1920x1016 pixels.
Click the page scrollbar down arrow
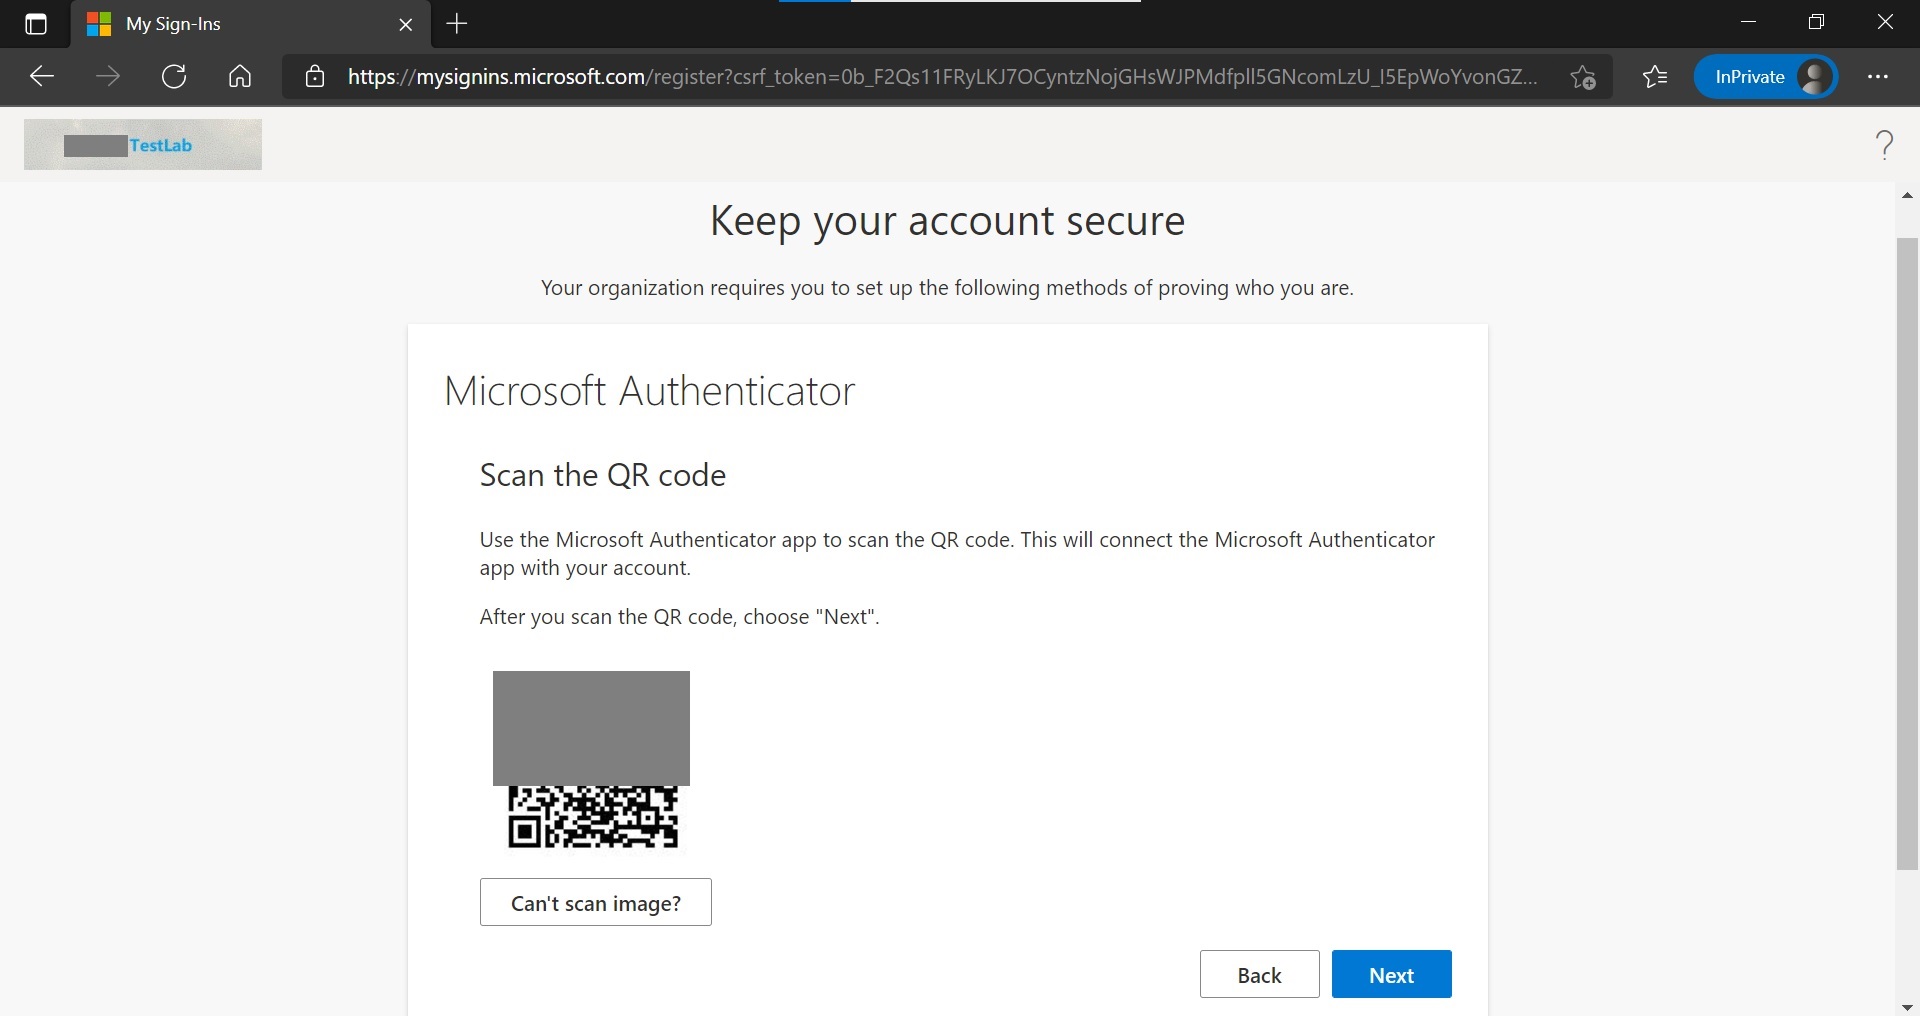[1908, 1007]
